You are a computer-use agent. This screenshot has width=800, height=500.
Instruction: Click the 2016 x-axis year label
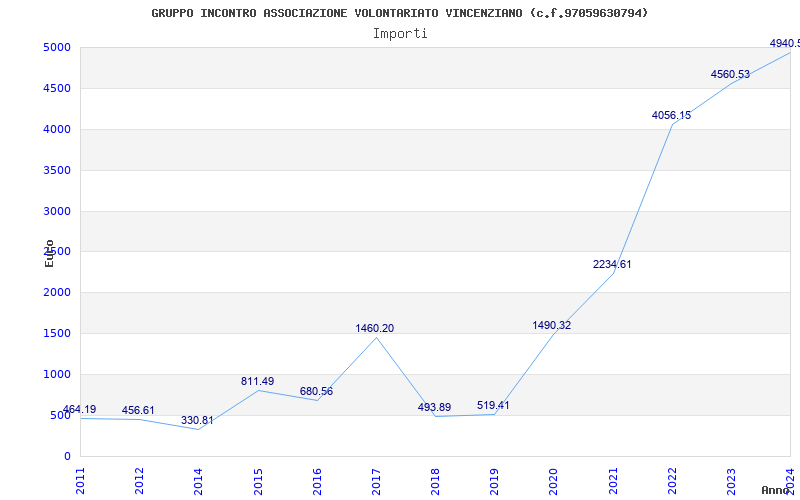317,481
